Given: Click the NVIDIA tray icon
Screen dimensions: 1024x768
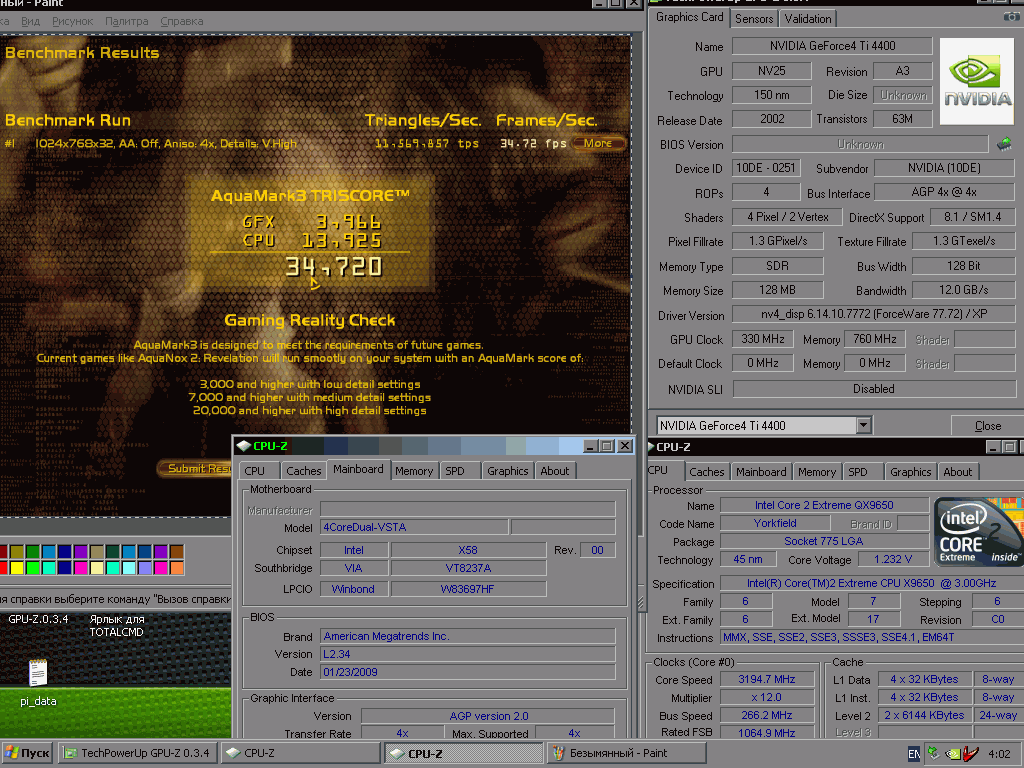Looking at the screenshot, I should 953,754.
